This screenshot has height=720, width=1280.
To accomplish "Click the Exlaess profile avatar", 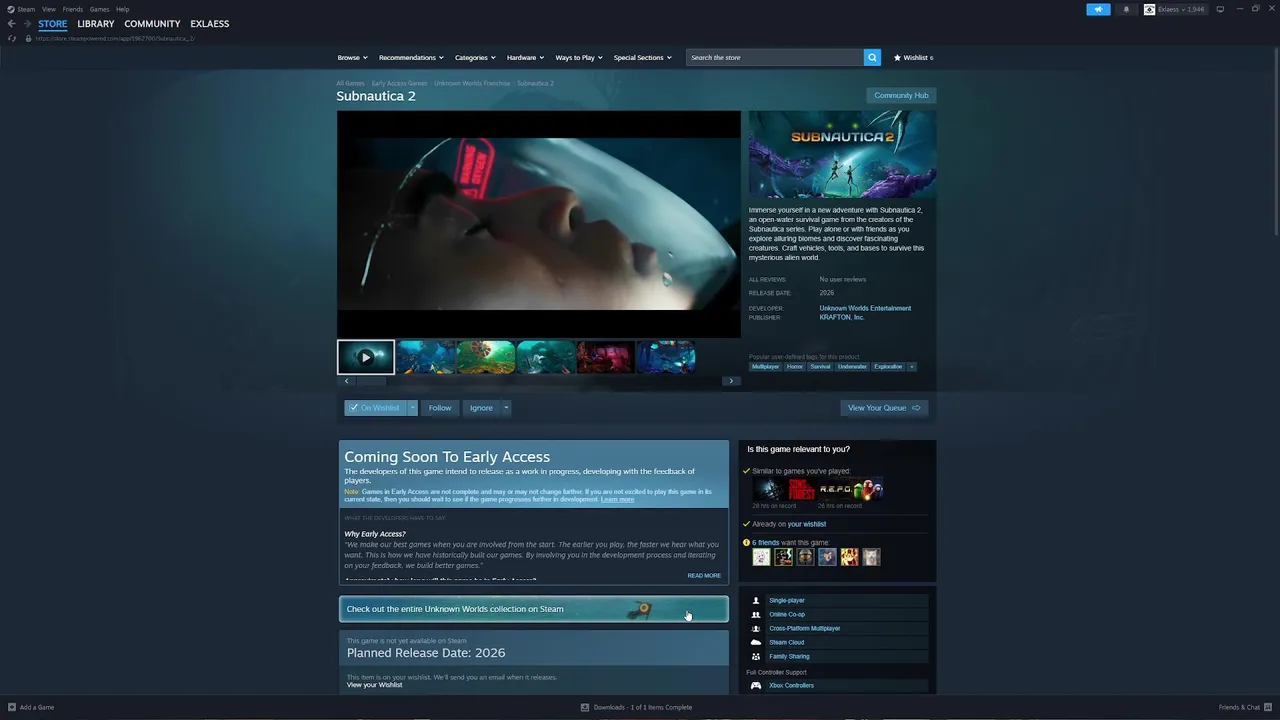I will [1149, 9].
